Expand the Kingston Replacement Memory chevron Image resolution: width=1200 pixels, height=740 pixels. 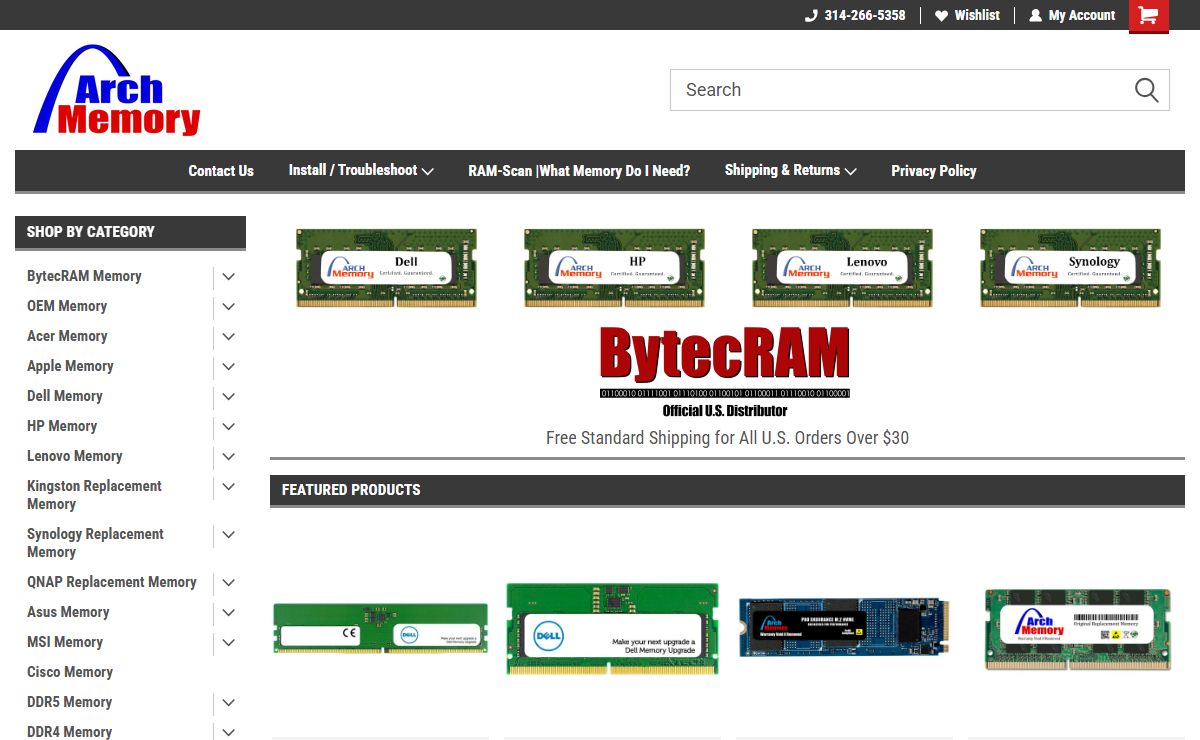tap(229, 487)
